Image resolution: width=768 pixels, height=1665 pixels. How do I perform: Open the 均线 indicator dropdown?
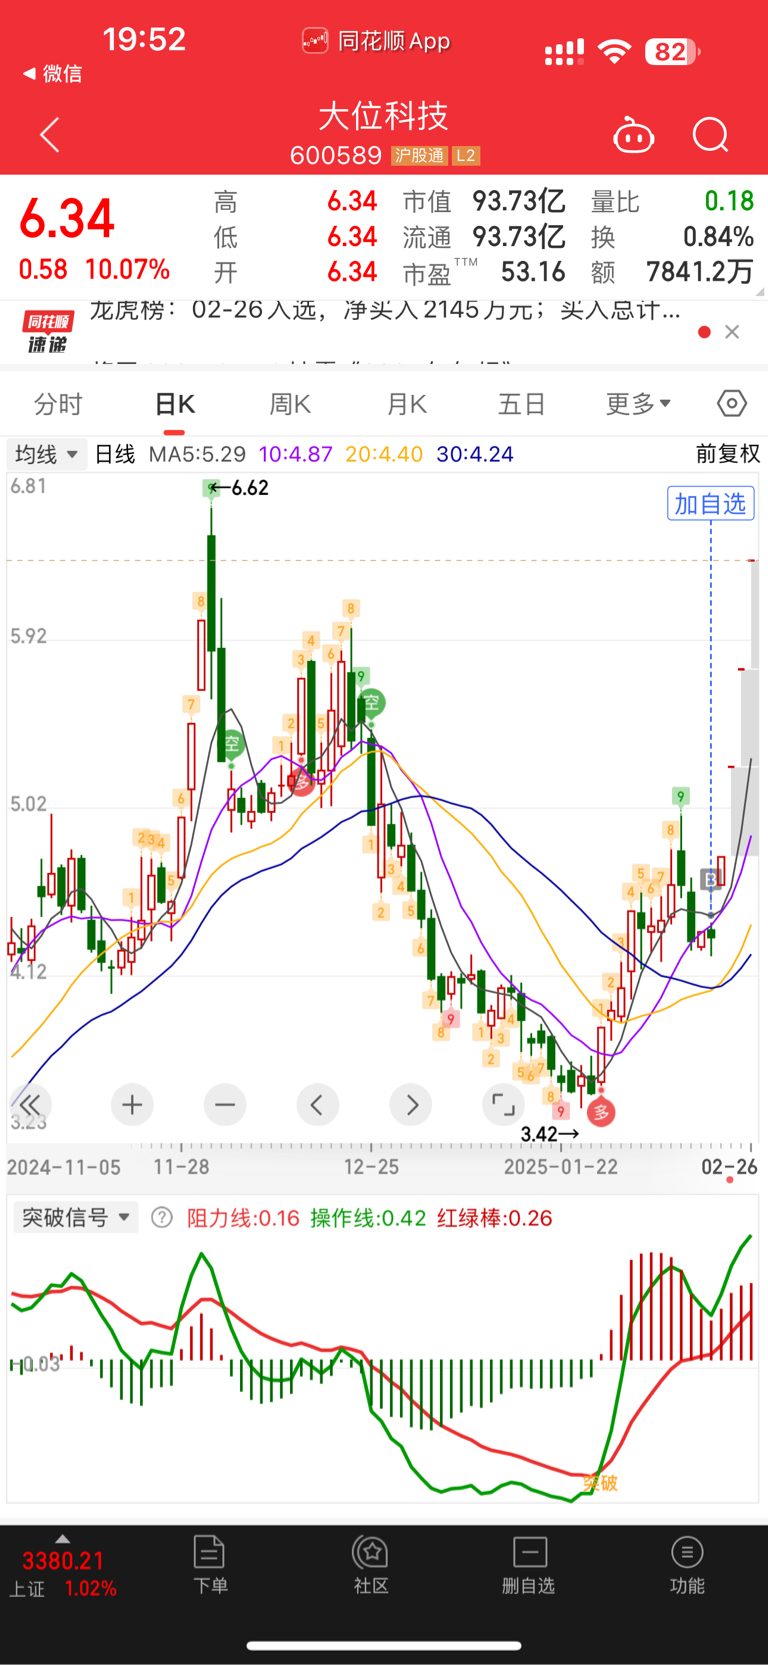46,454
